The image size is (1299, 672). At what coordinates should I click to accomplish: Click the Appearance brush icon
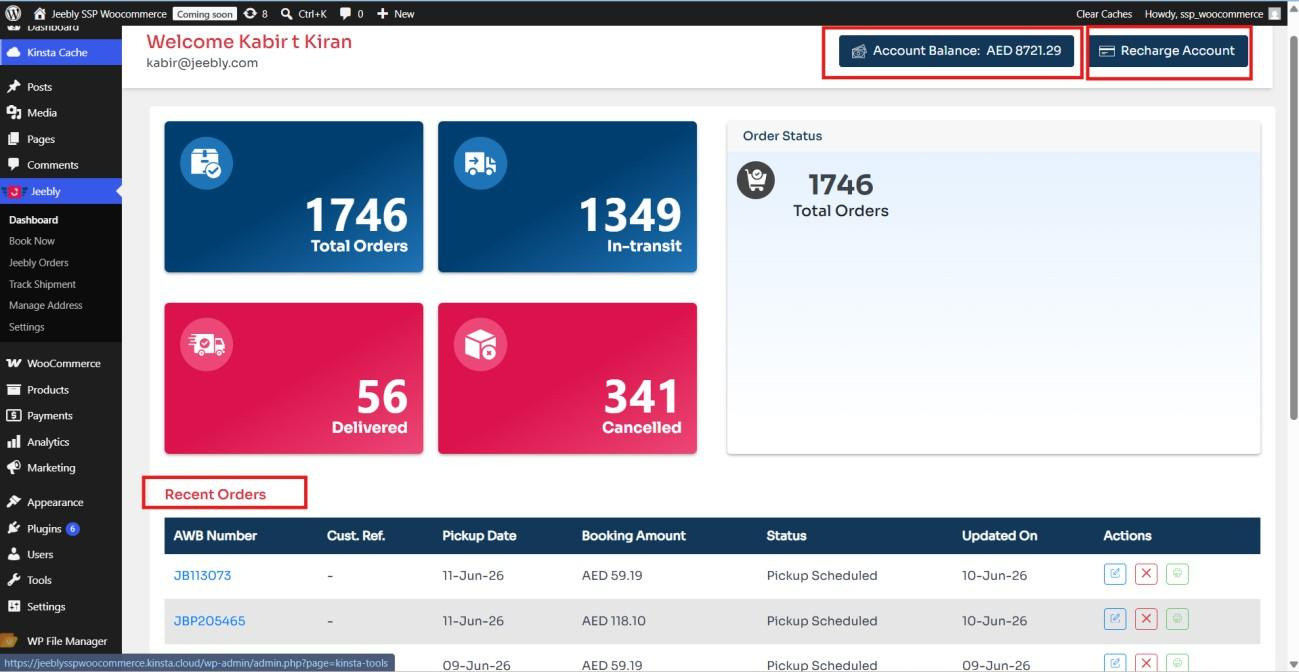click(x=14, y=502)
